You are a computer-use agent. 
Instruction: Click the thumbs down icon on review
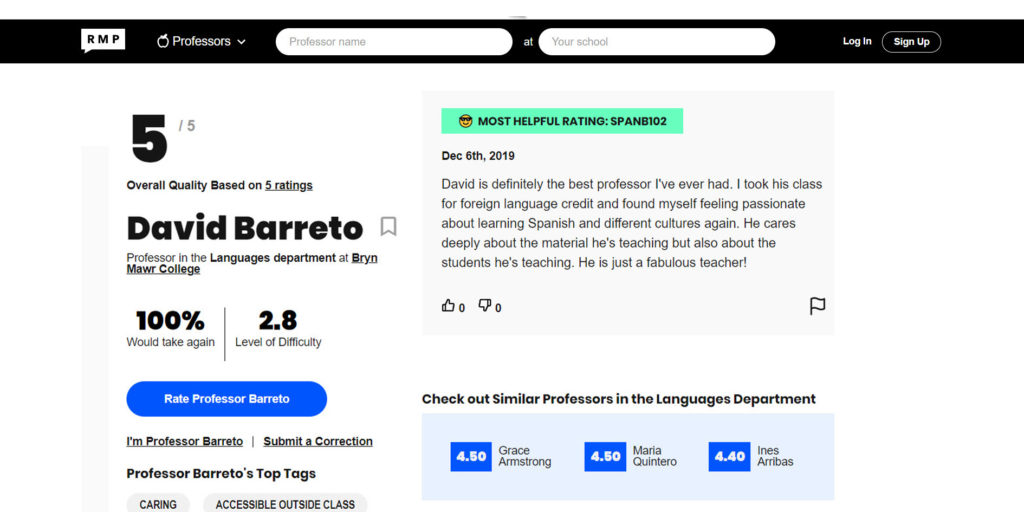coord(485,306)
